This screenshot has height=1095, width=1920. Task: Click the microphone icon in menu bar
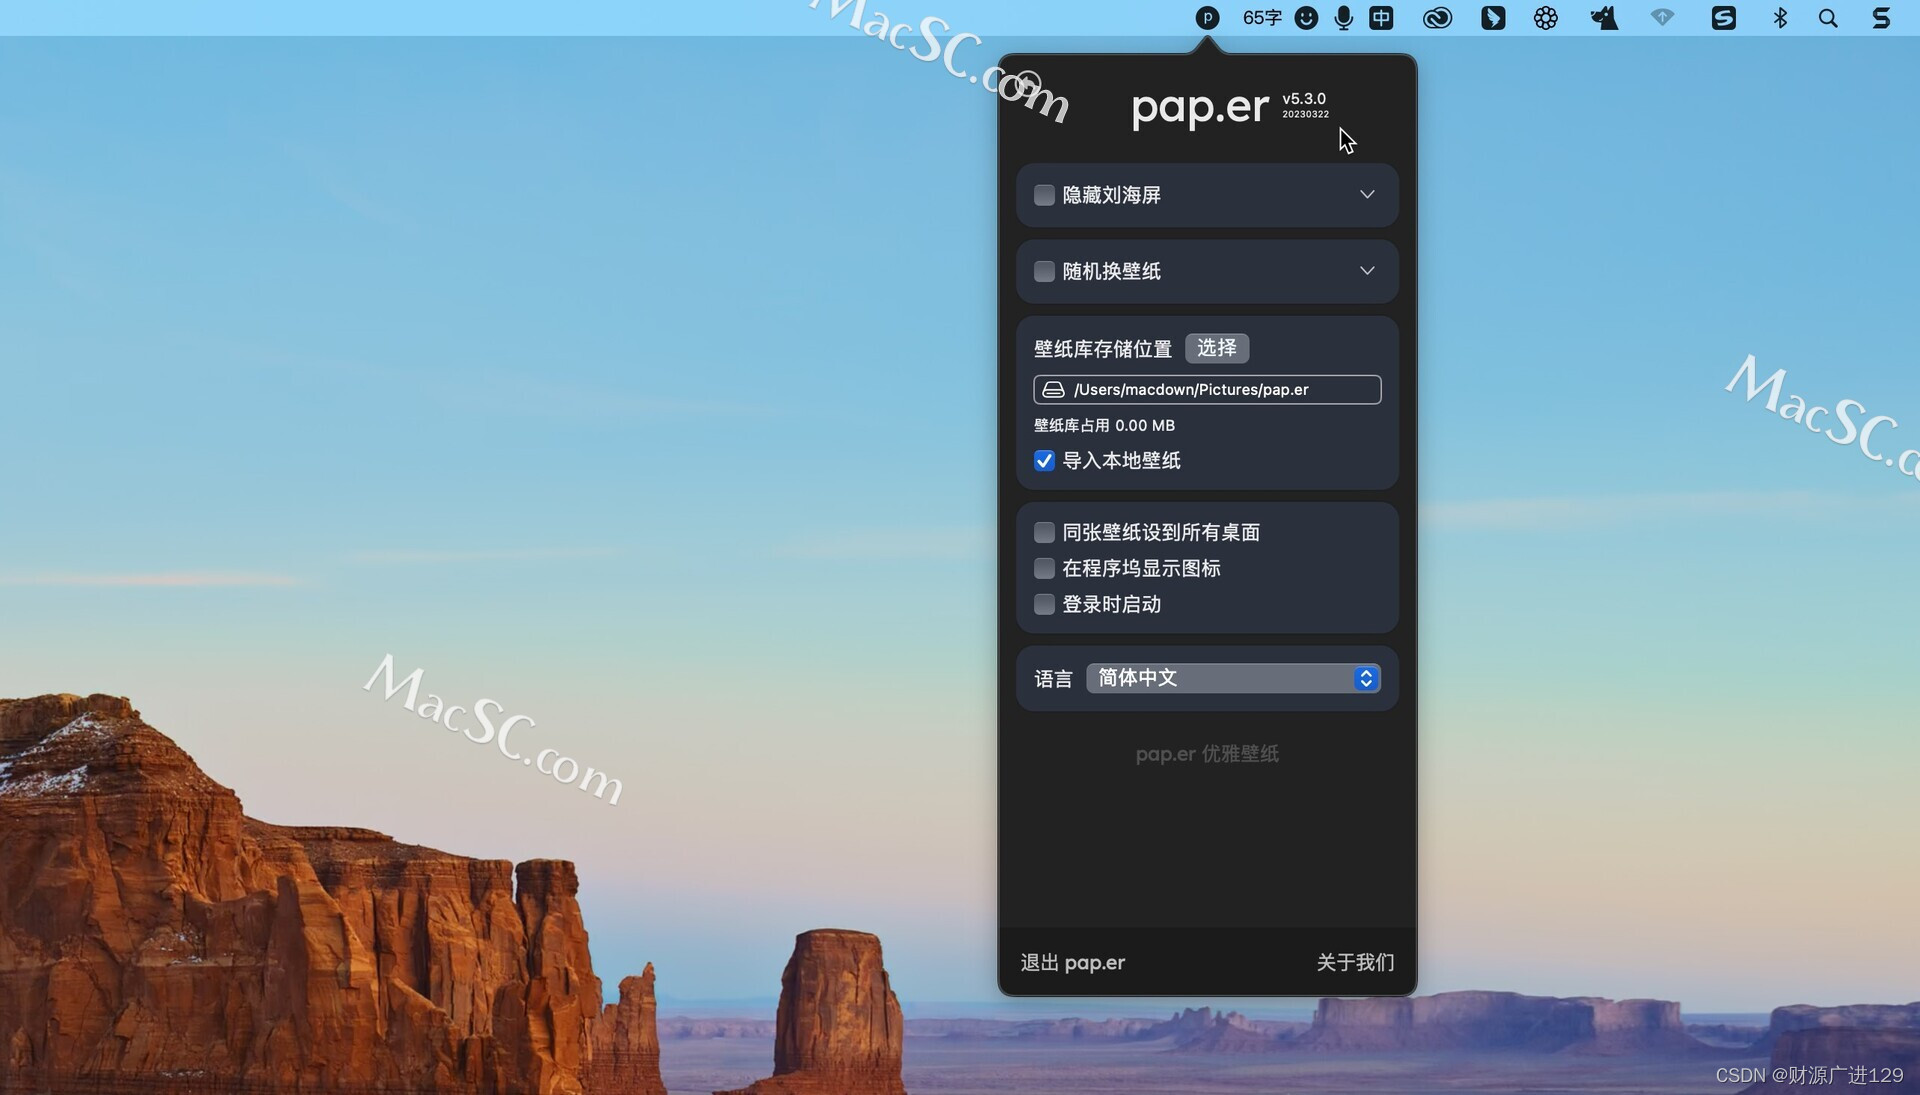click(x=1344, y=18)
